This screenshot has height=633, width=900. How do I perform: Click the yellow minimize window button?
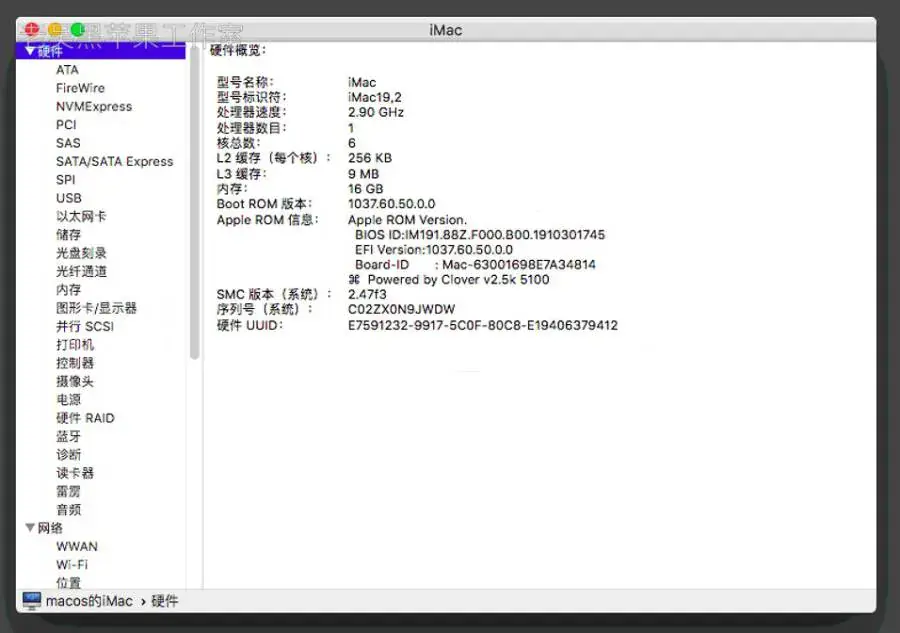[x=55, y=29]
